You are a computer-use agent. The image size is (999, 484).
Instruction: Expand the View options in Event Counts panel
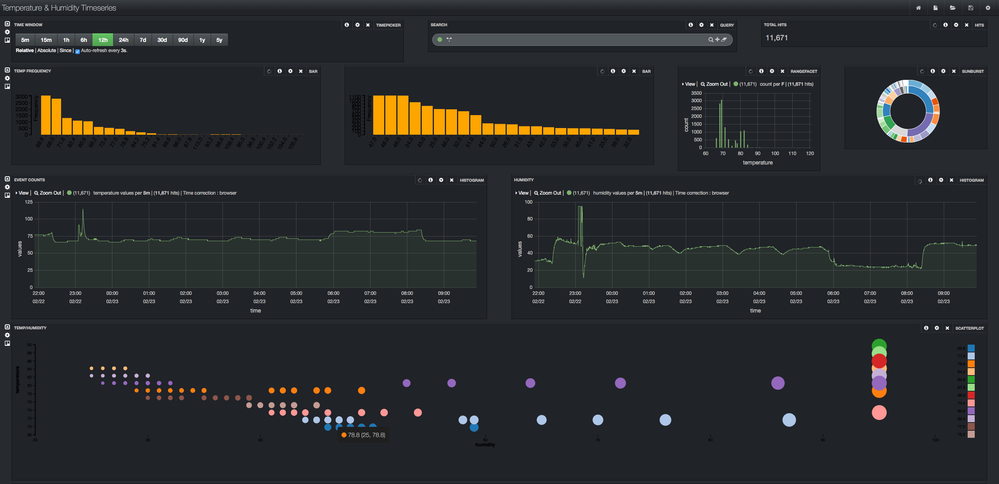(x=21, y=192)
